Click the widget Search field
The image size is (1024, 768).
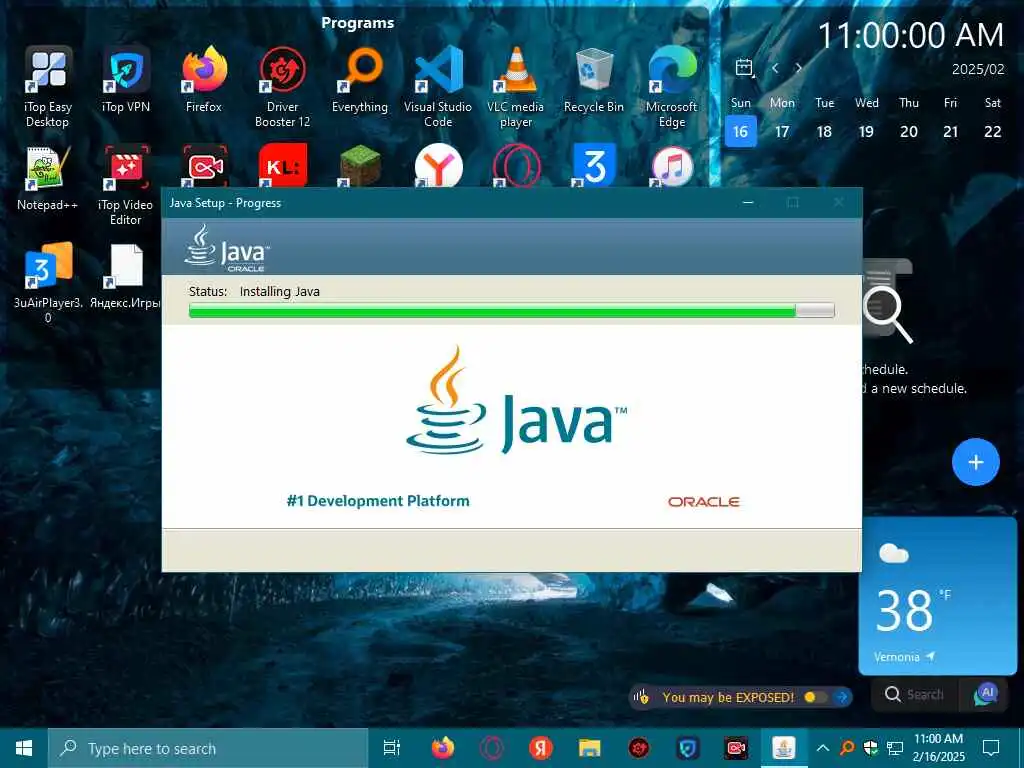(x=915, y=694)
